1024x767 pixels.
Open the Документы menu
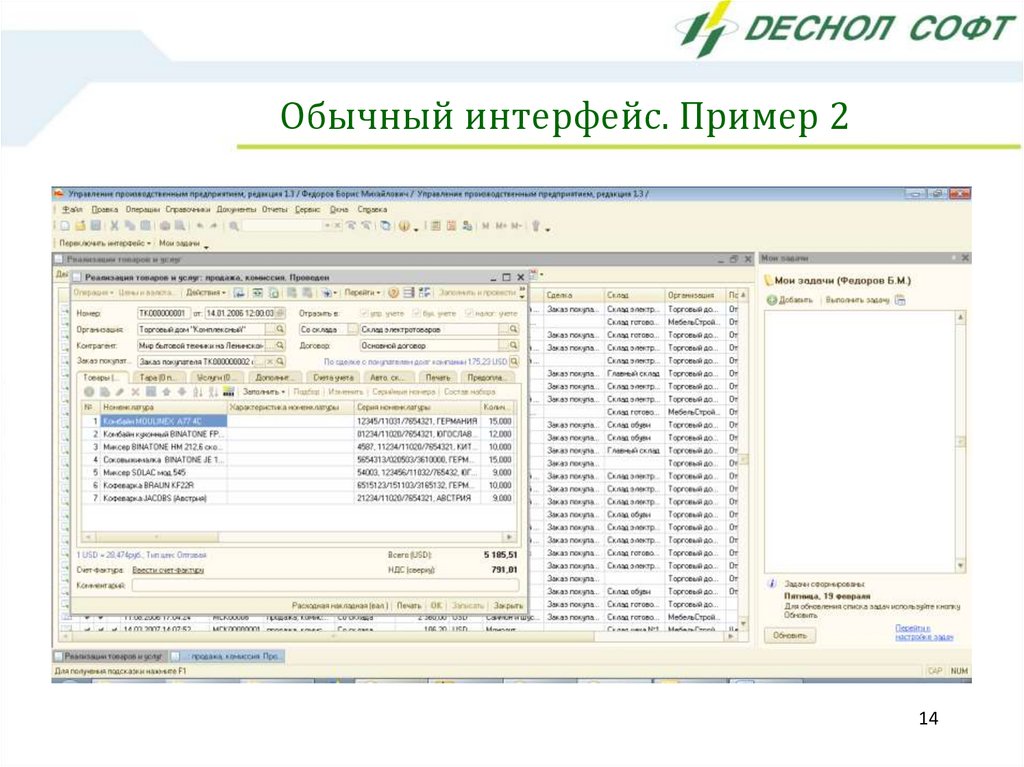236,210
